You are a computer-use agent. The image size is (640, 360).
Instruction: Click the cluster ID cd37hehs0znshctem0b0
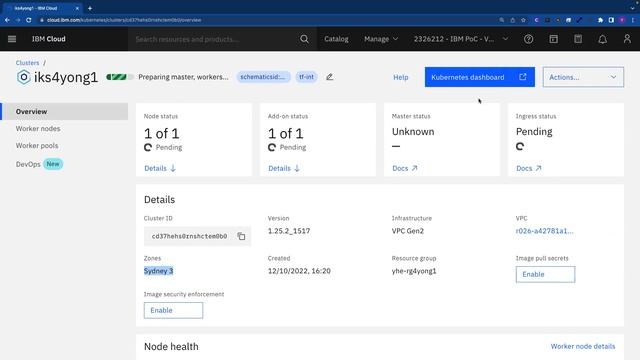(x=189, y=236)
